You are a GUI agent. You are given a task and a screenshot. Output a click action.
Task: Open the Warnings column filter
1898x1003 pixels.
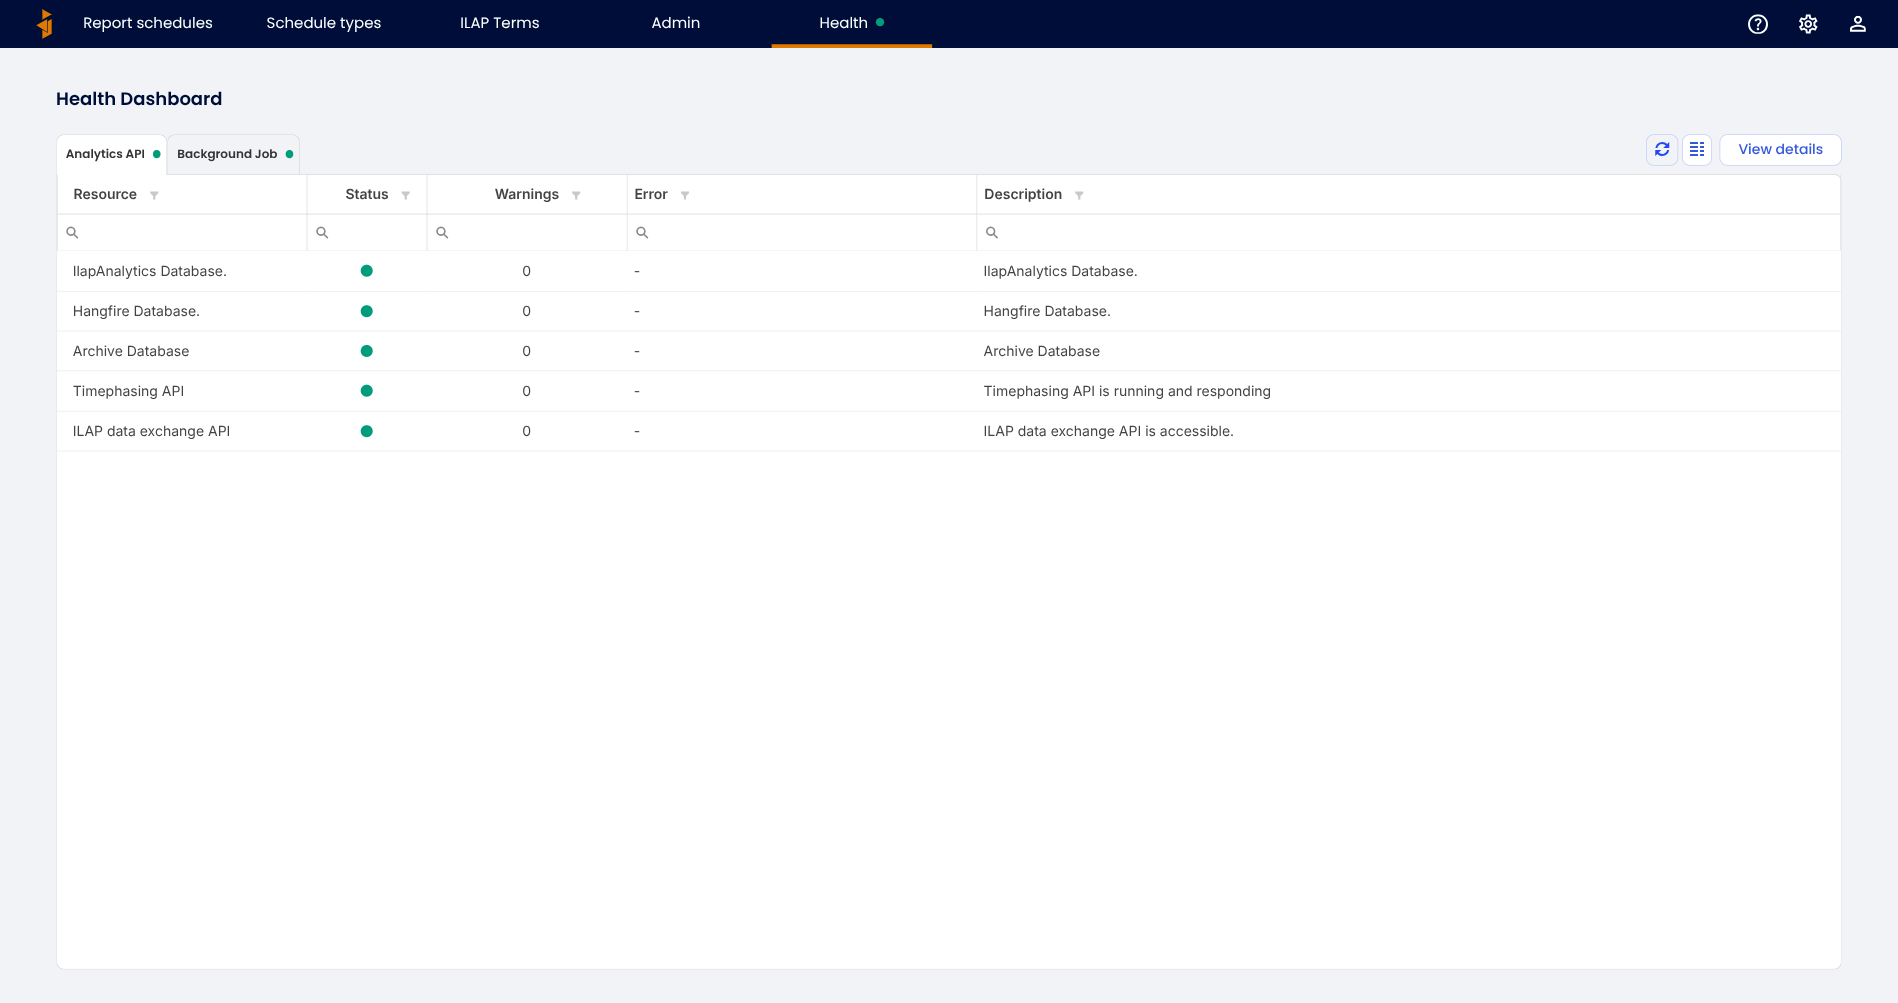click(x=576, y=195)
